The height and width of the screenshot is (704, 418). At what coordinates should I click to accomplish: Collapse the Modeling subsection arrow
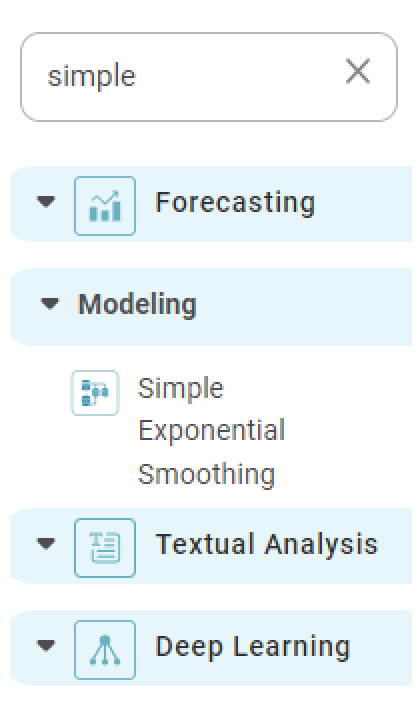coord(49,304)
